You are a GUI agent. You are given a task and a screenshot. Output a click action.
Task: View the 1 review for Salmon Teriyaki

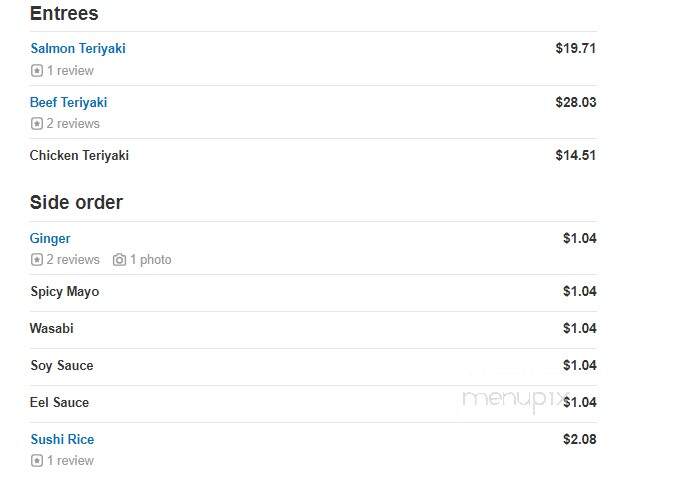pyautogui.click(x=70, y=70)
